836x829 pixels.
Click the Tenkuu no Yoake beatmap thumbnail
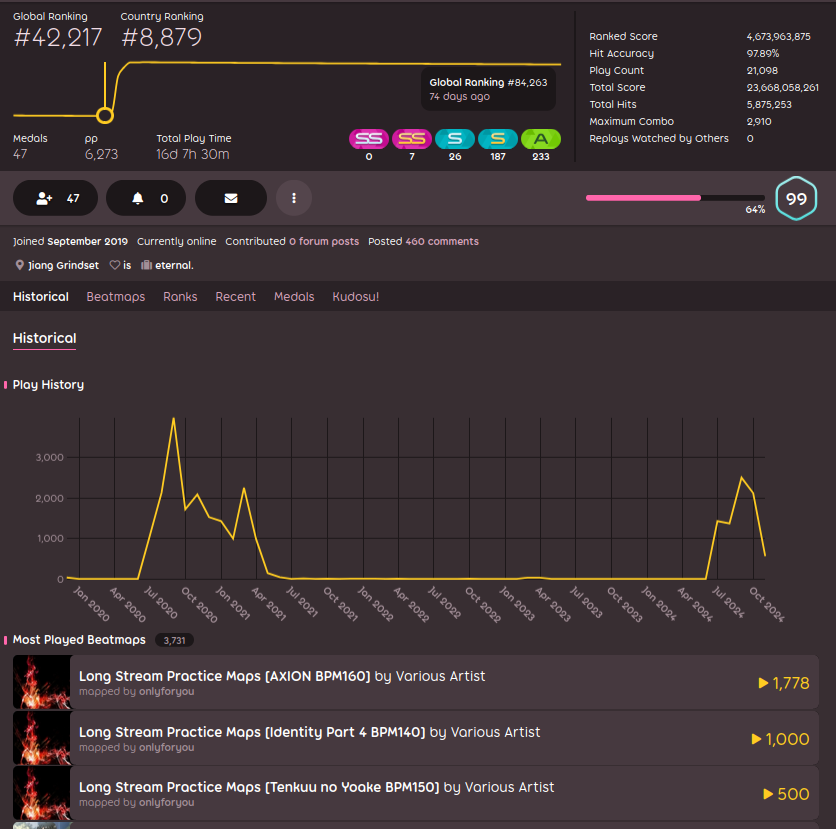tap(42, 794)
